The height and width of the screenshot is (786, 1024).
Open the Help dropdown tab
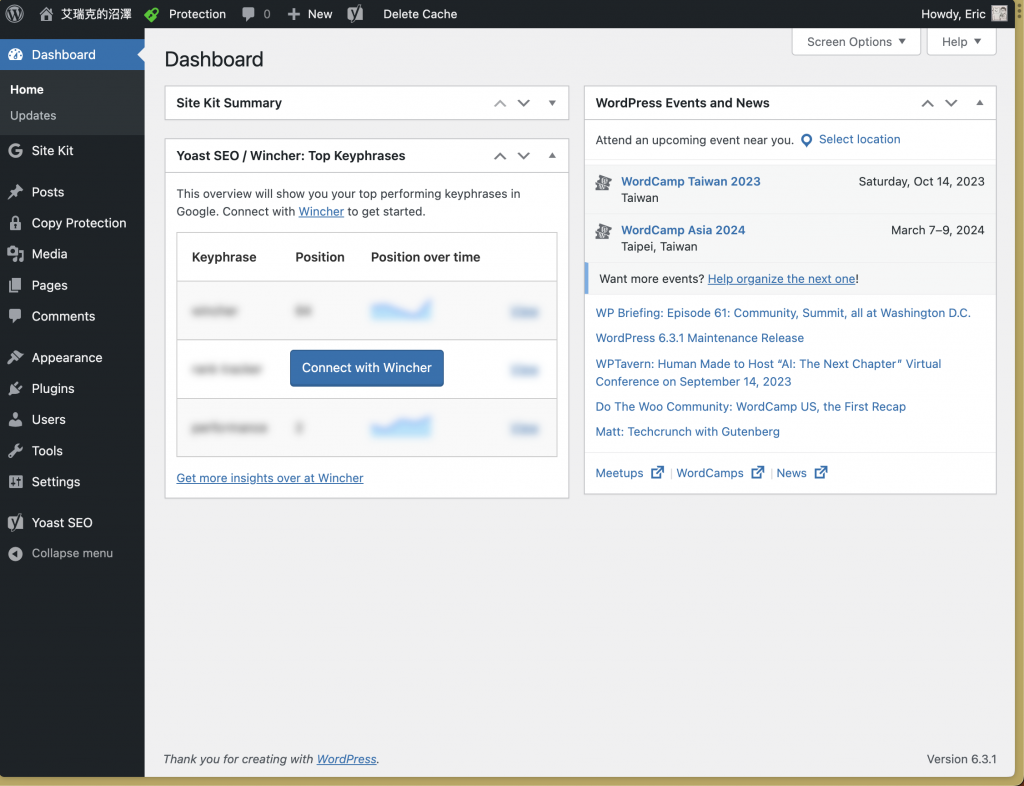click(x=961, y=42)
